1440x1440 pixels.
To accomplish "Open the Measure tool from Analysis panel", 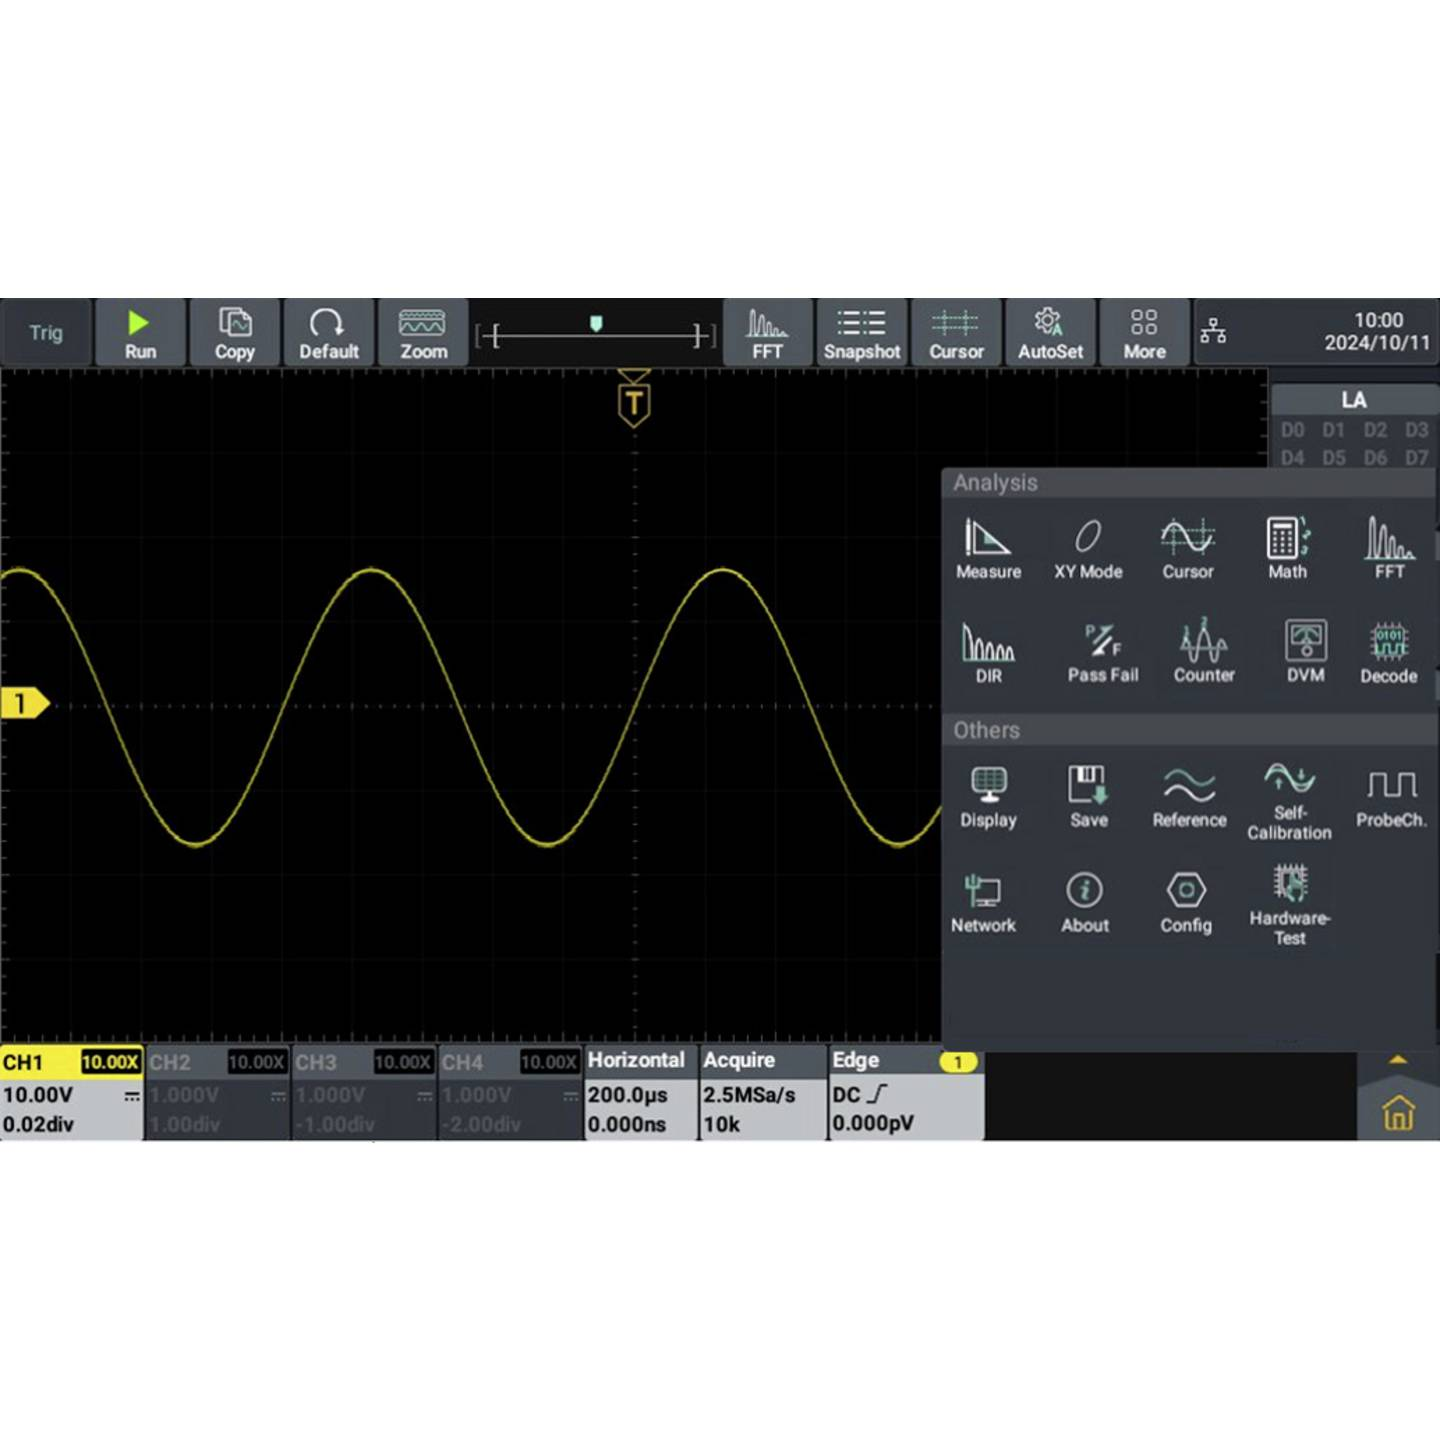I will 988,545.
